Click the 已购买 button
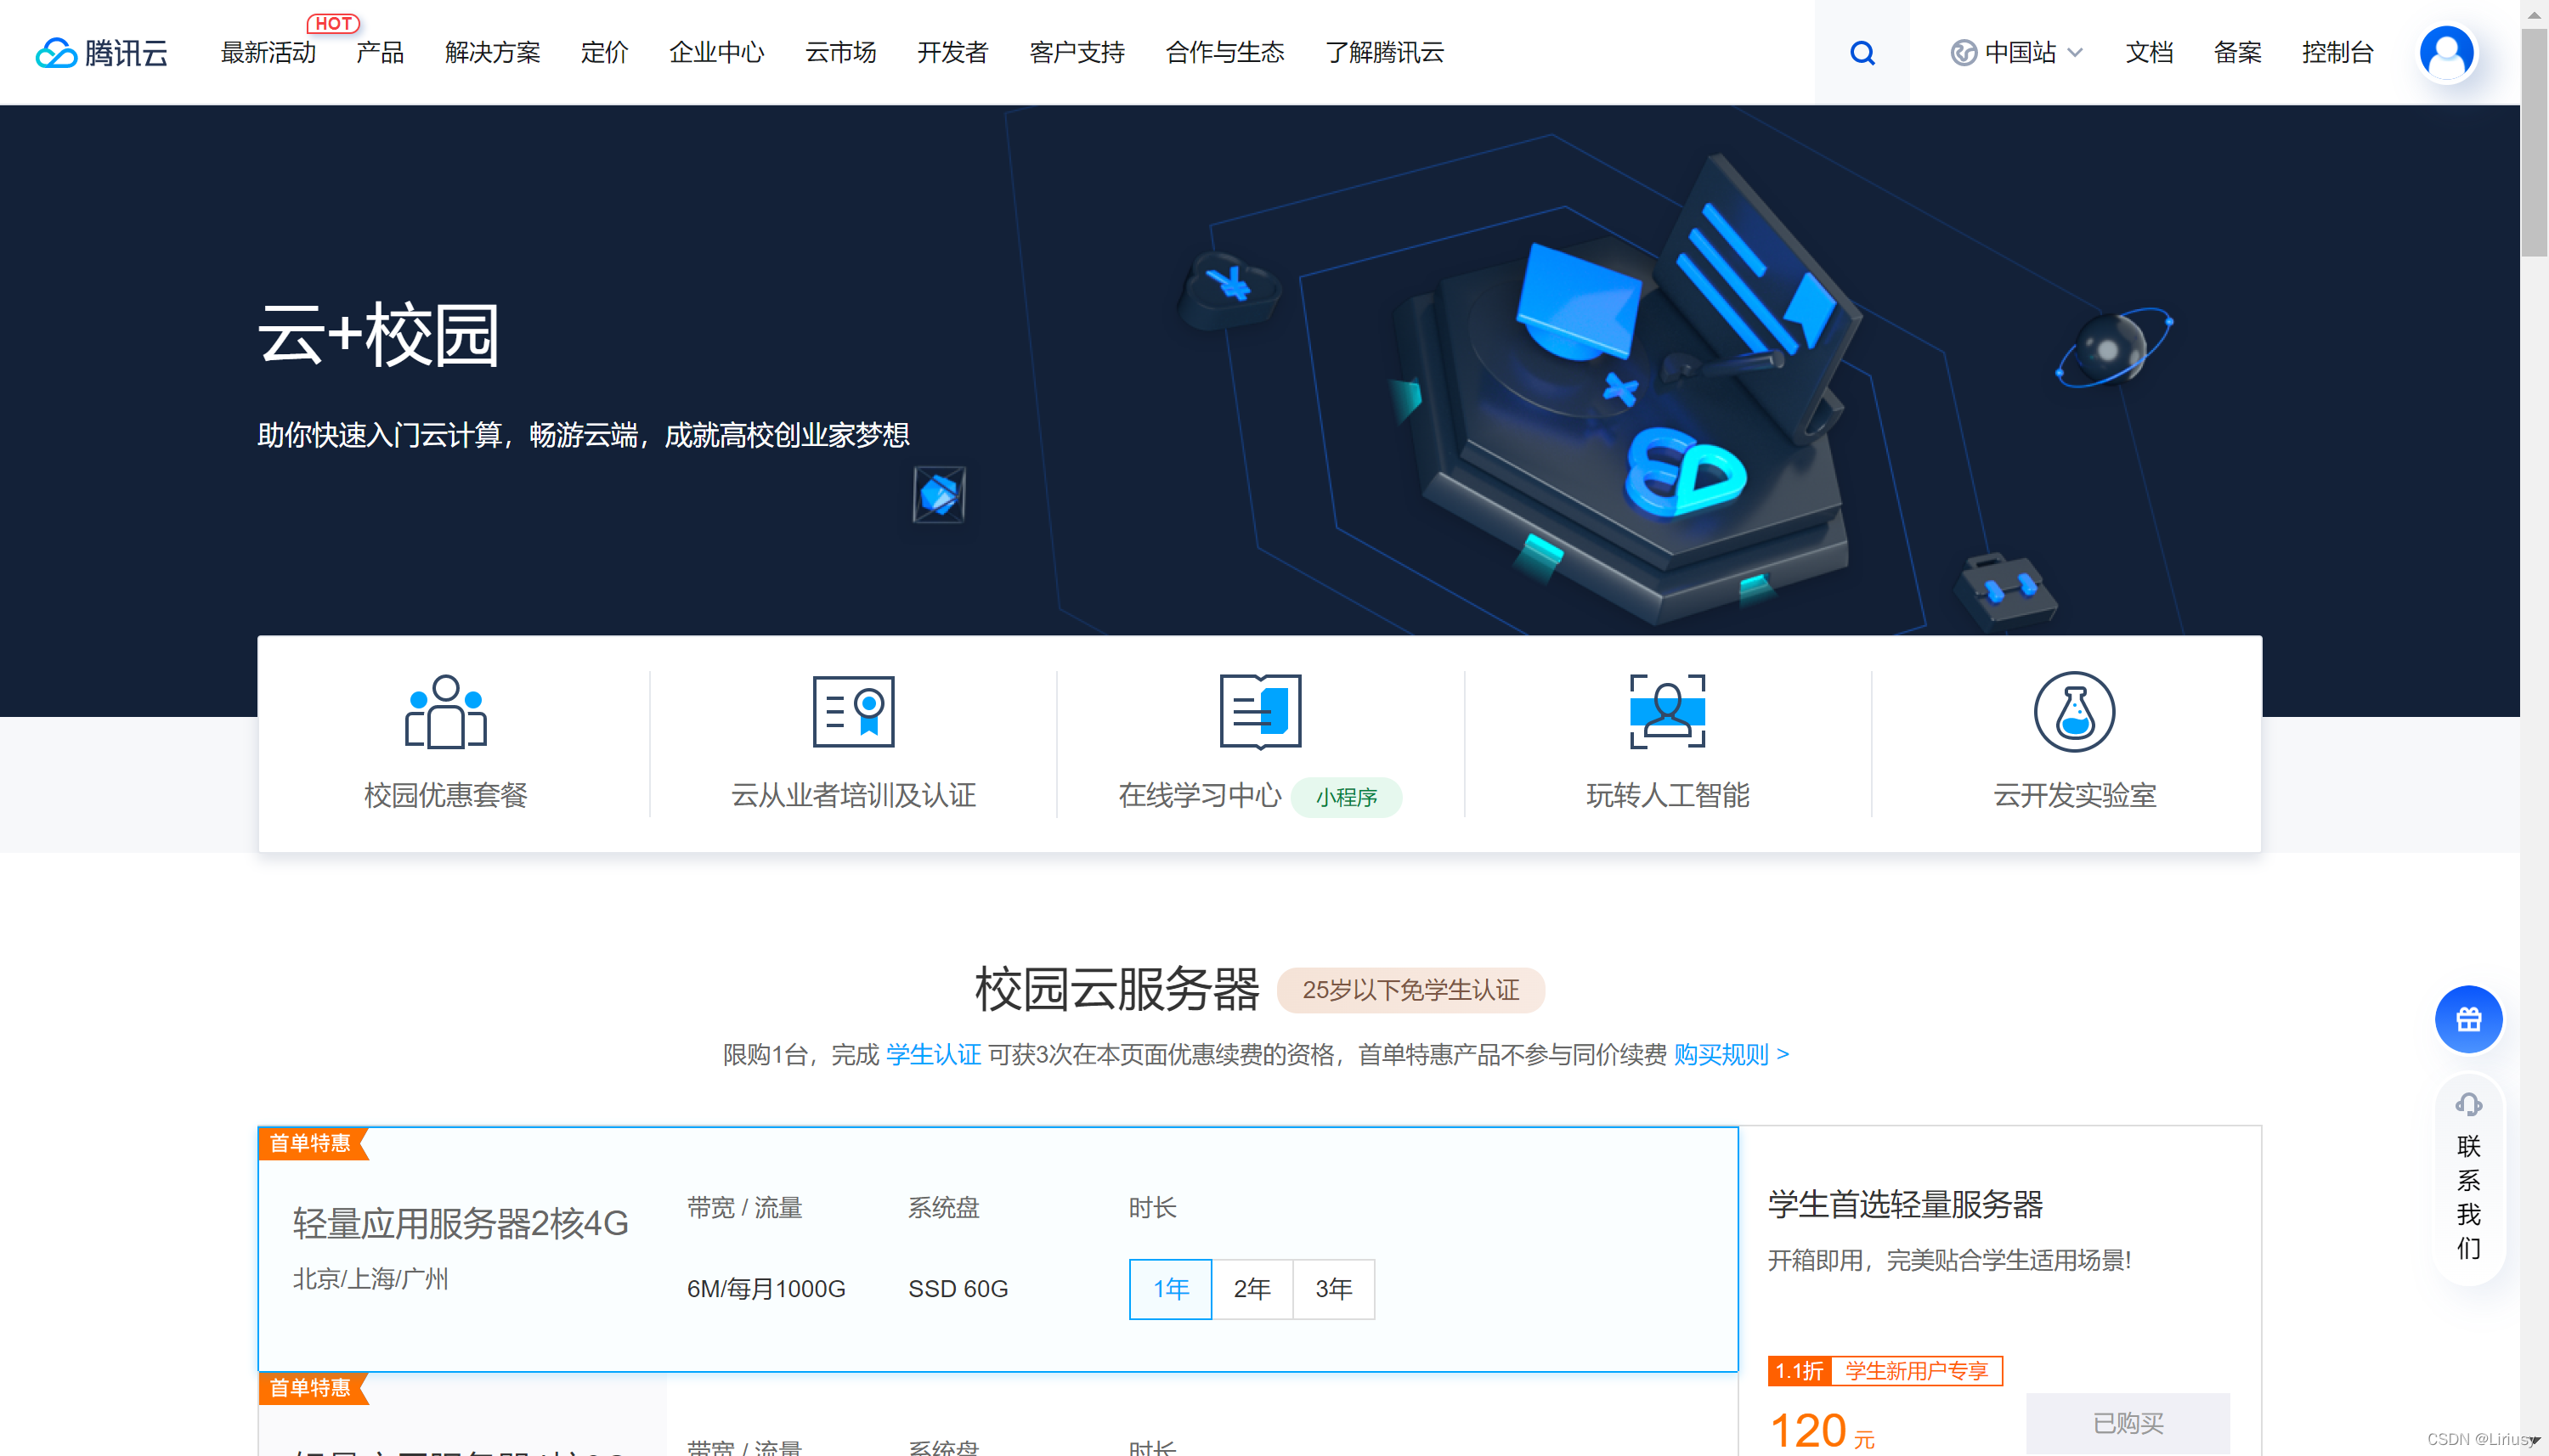Viewport: 2549px width, 1456px height. [2127, 1422]
